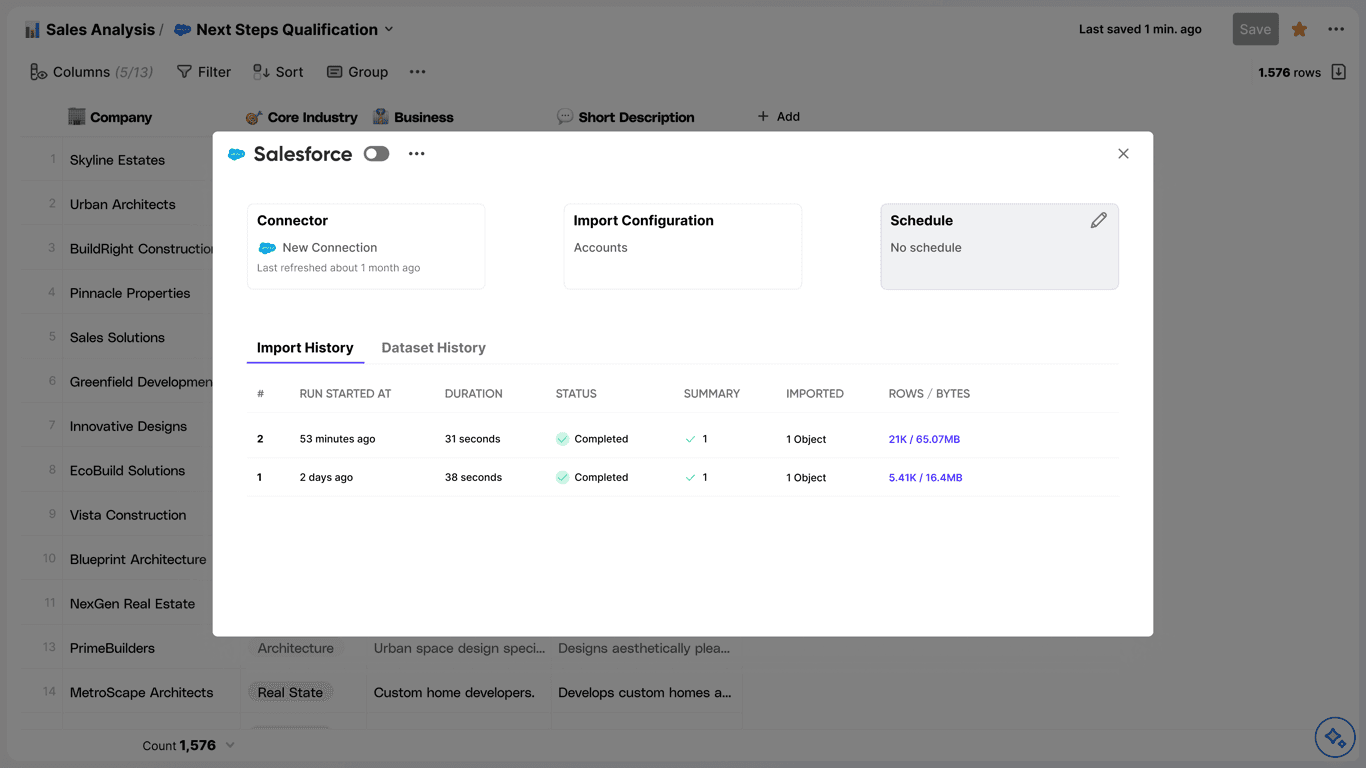Click the Save button
The height and width of the screenshot is (768, 1366).
pos(1255,29)
